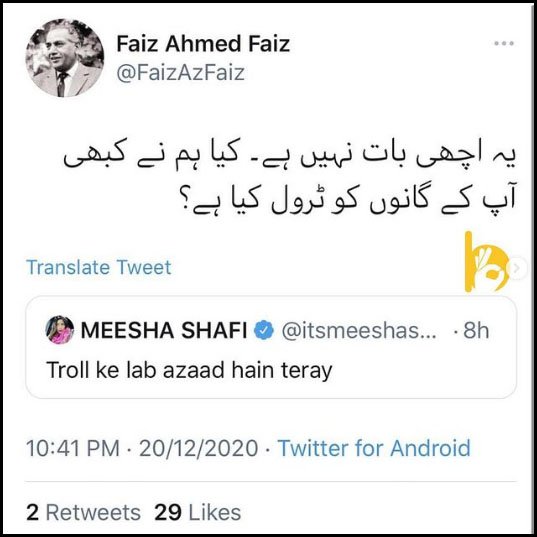This screenshot has height=537, width=537.
Task: Click the 10:41 PM tweet timestamp
Action: tap(73, 448)
